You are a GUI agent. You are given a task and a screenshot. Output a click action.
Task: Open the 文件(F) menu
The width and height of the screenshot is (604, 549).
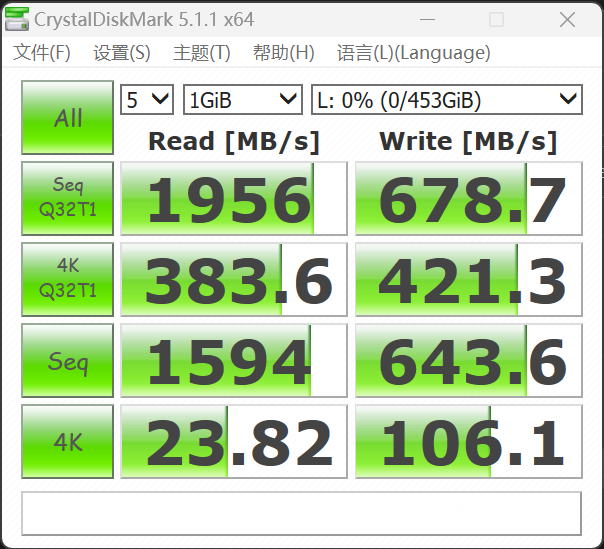pos(42,52)
